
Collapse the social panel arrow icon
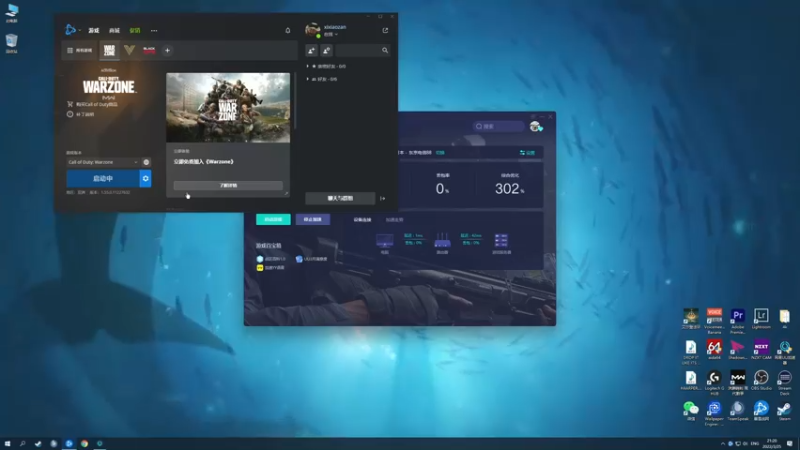[x=383, y=198]
